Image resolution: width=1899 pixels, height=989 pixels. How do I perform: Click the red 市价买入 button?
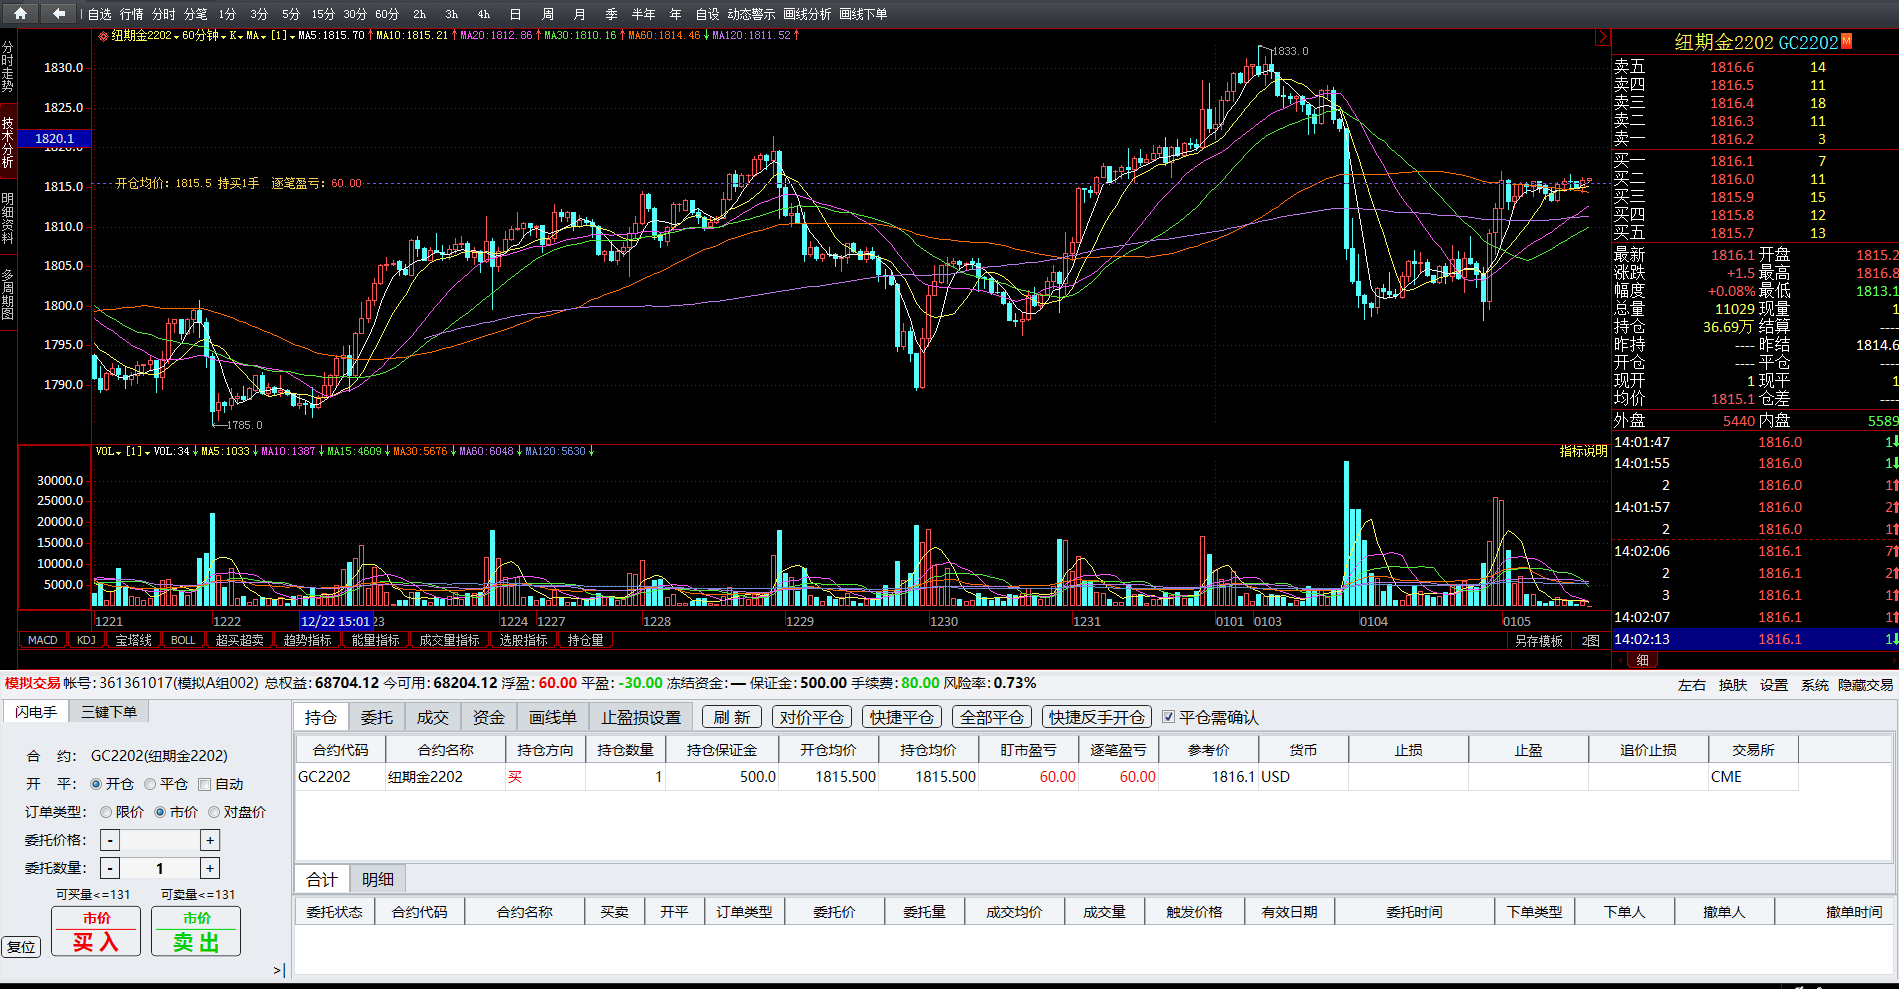(96, 931)
